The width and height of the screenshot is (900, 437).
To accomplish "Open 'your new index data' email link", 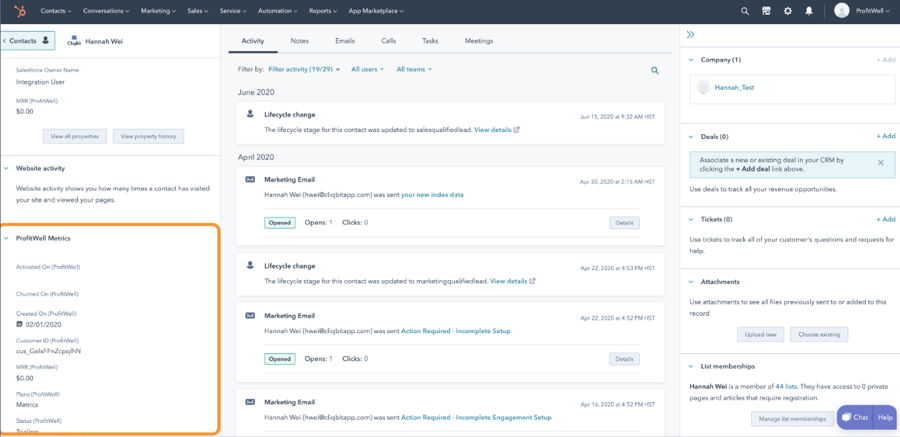I will 432,195.
